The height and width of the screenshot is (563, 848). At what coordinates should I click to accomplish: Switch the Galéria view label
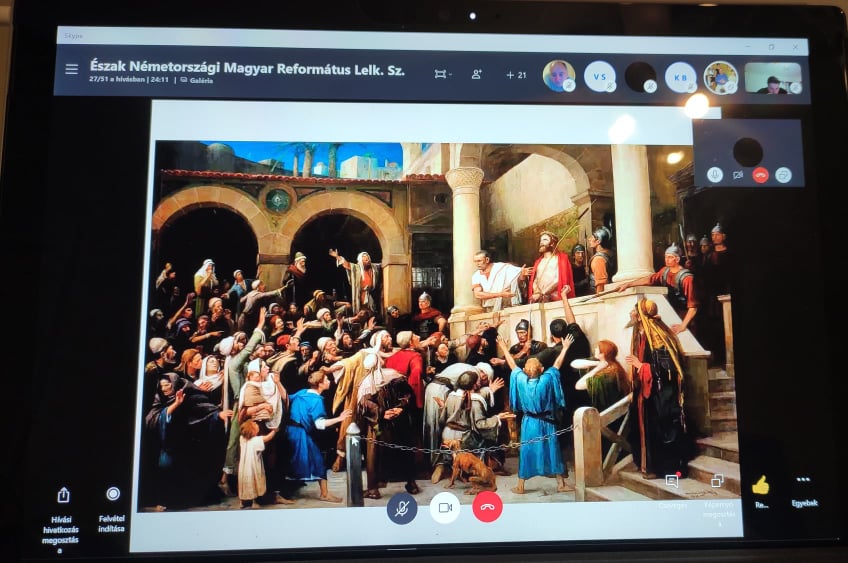click(x=197, y=81)
